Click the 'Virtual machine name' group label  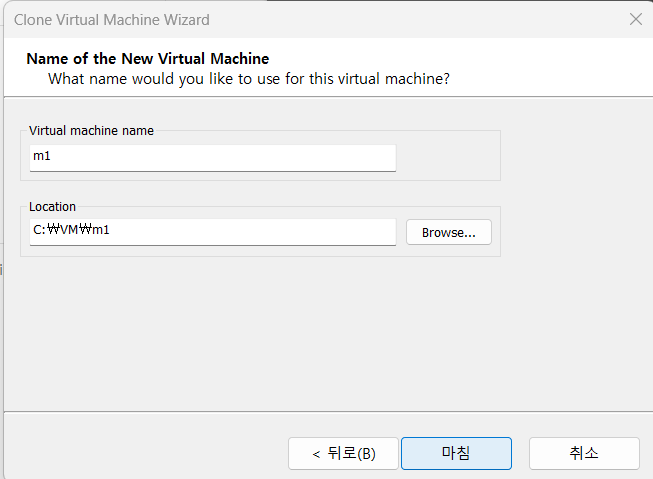coord(91,131)
